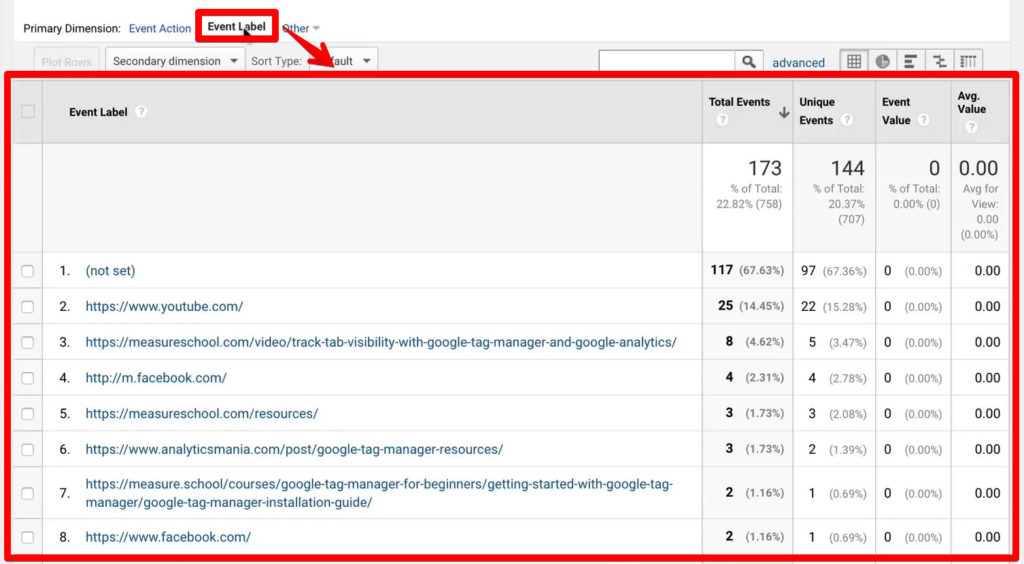Click the Plot Rows button
1024x564 pixels.
[66, 62]
